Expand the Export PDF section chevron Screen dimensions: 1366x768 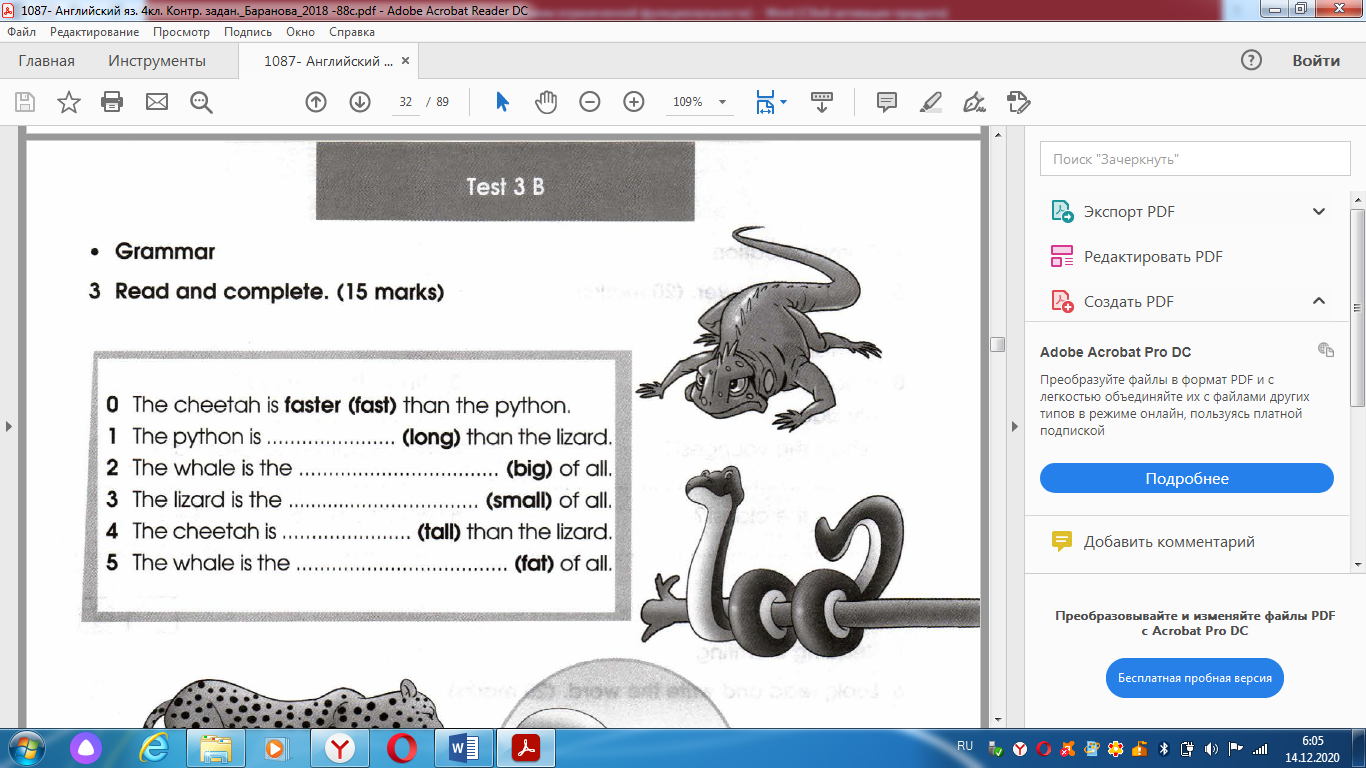[1319, 212]
